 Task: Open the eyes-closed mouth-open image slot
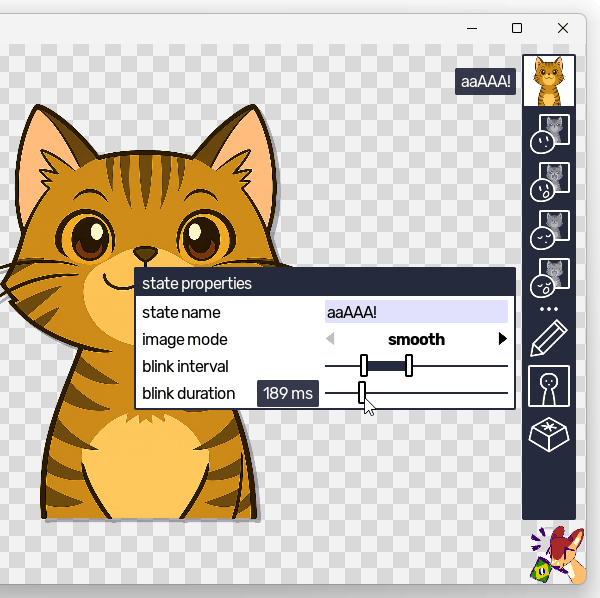pyautogui.click(x=549, y=278)
